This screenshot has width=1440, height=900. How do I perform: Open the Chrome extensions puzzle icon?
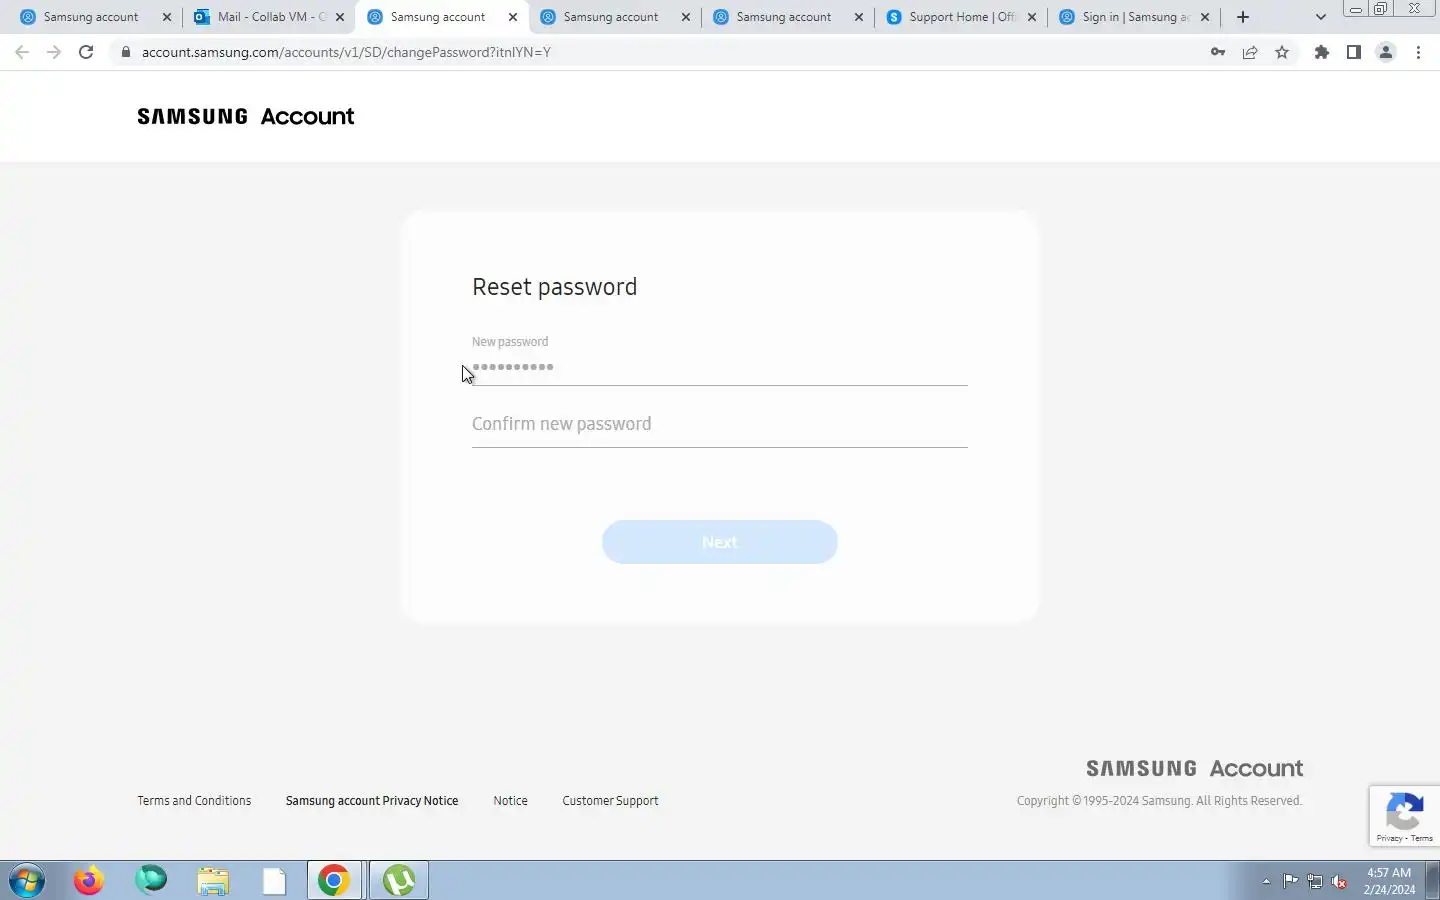point(1322,52)
